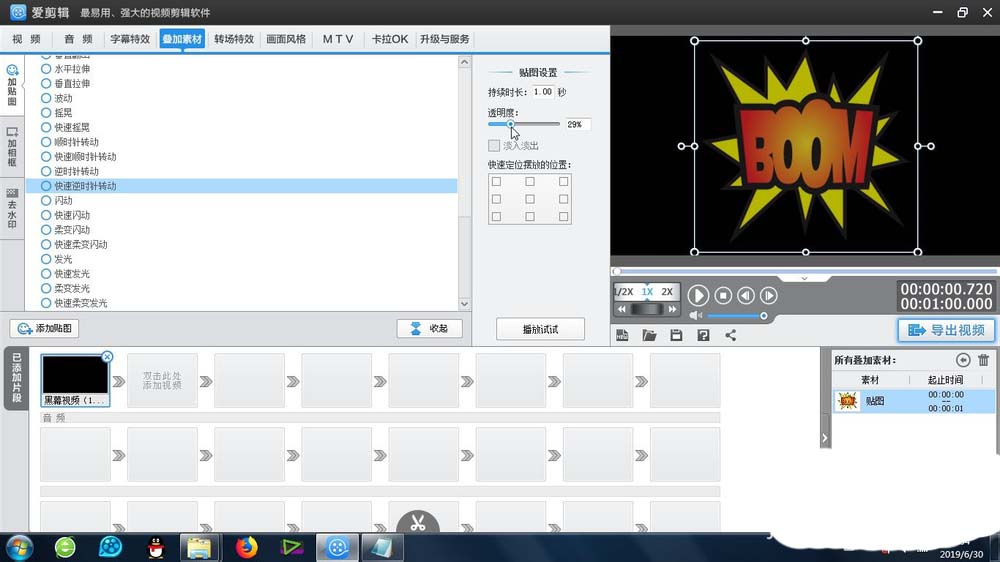Click the rewind double-arrow button
The image size is (1000, 562).
point(622,309)
